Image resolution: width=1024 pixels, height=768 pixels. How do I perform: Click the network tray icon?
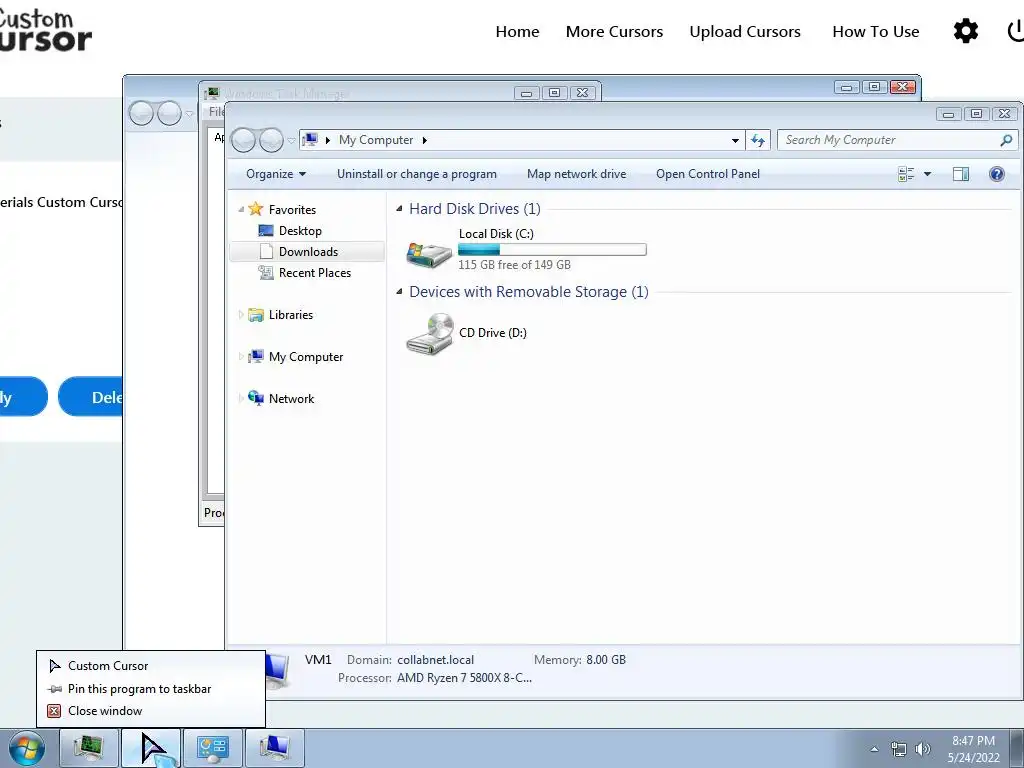tap(899, 749)
